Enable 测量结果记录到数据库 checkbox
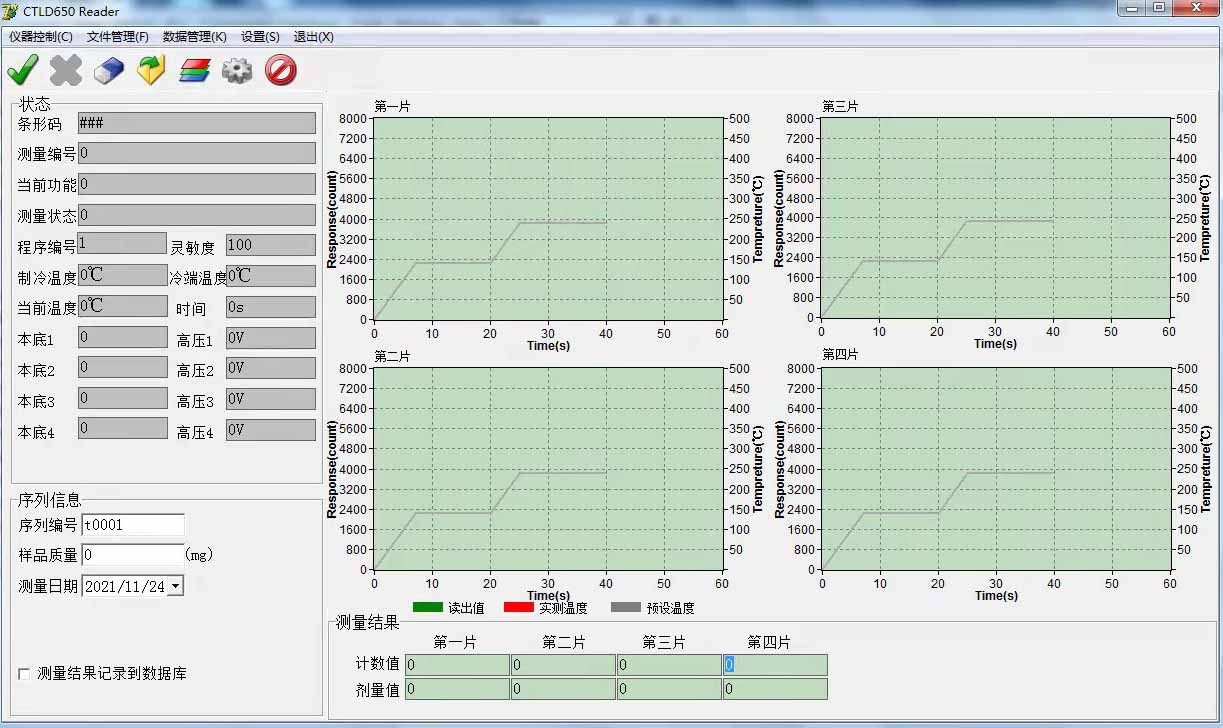Image resolution: width=1223 pixels, height=728 pixels. (x=24, y=674)
